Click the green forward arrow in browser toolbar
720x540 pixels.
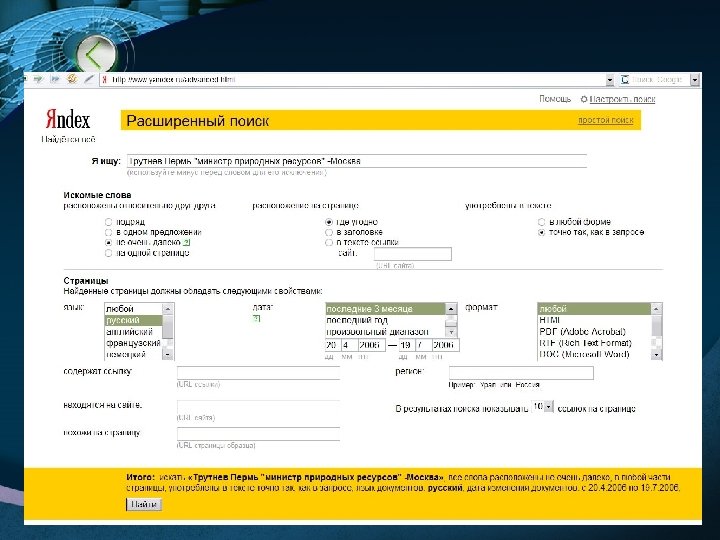pos(39,79)
